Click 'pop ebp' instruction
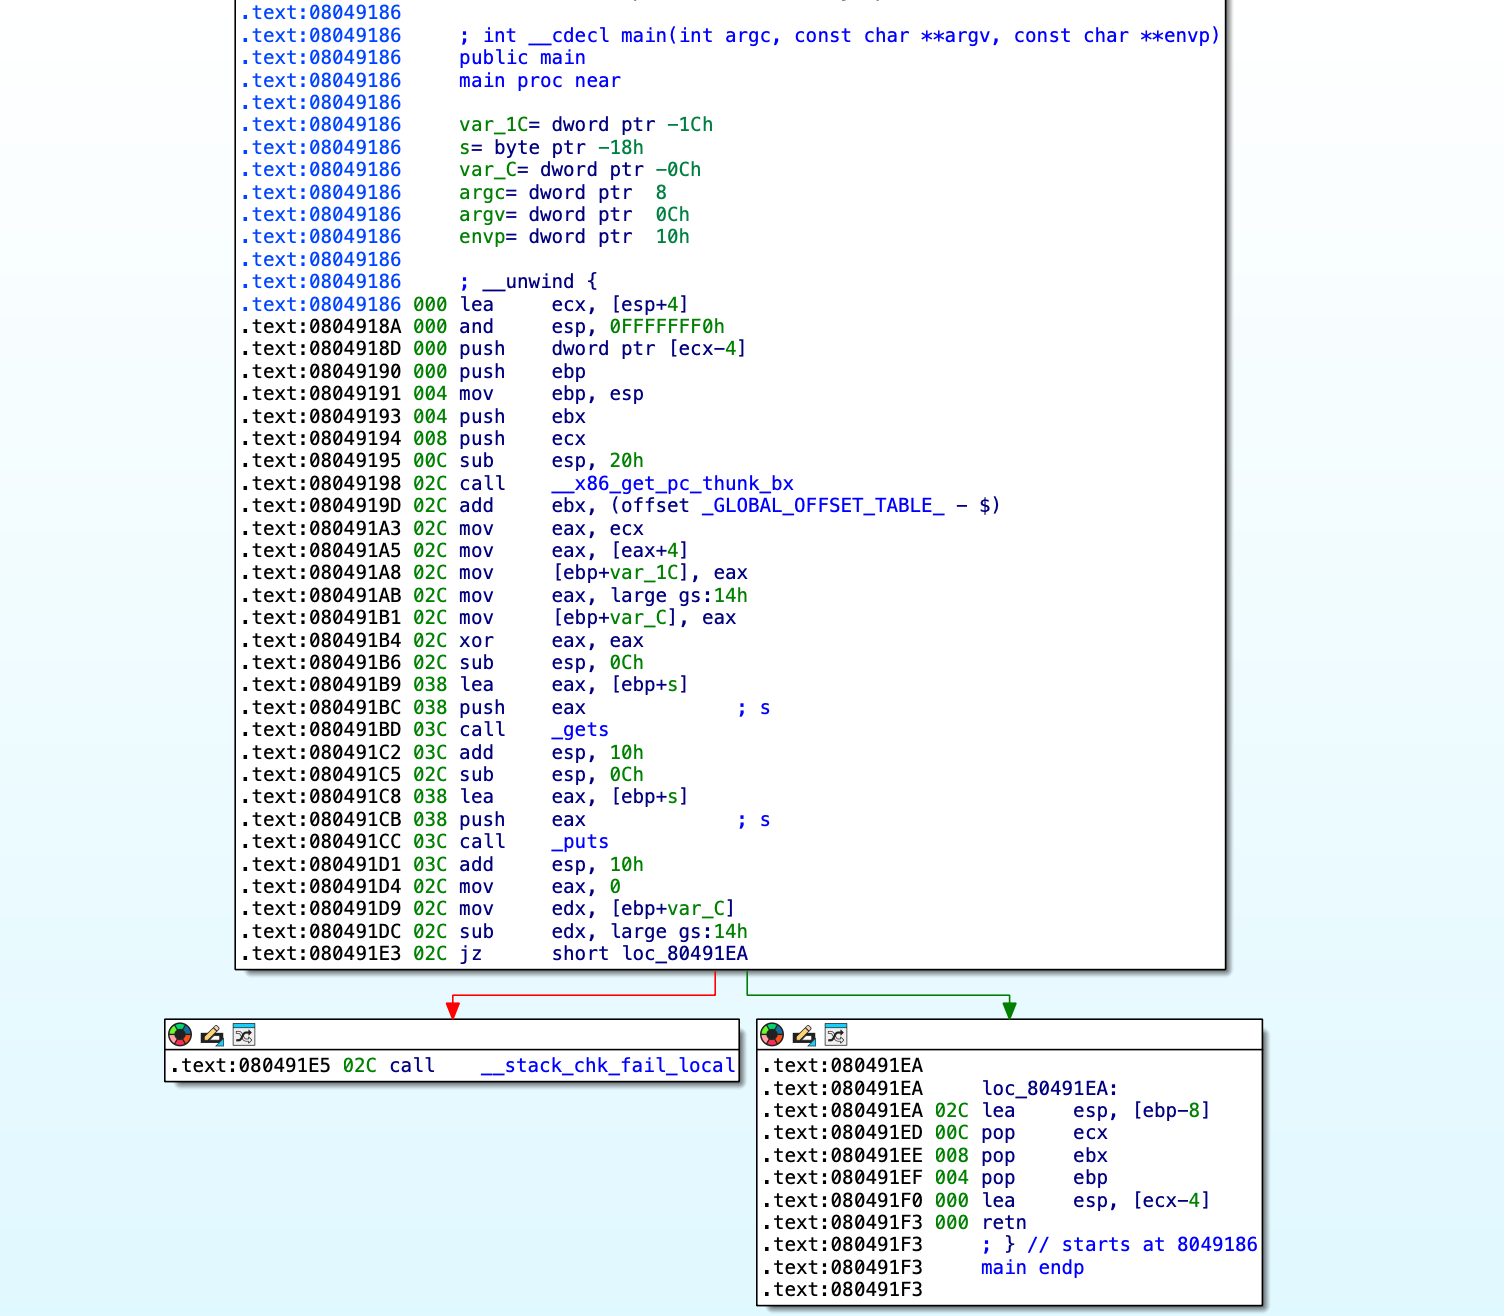1504x1316 pixels. [1045, 1178]
